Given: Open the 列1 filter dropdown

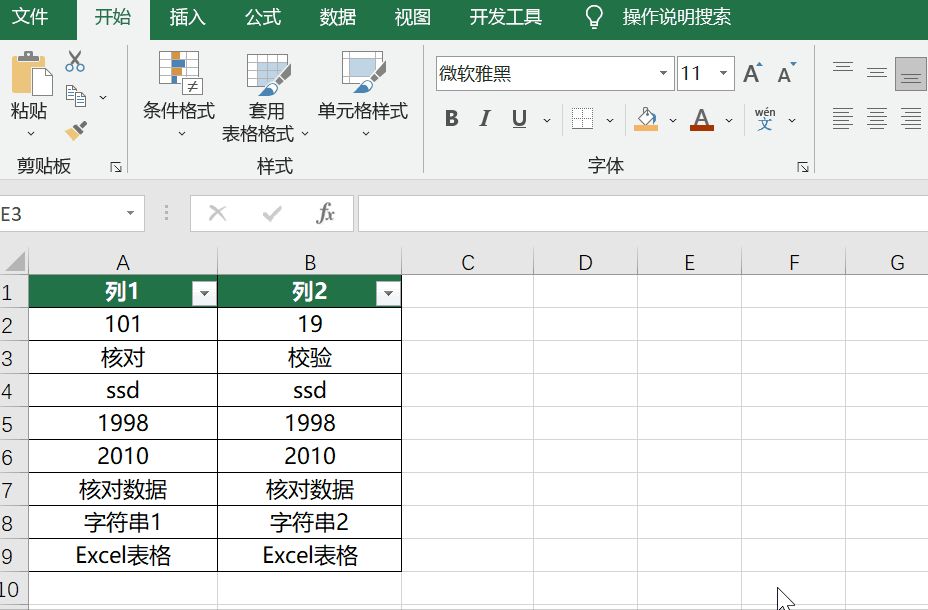Looking at the screenshot, I should (204, 293).
